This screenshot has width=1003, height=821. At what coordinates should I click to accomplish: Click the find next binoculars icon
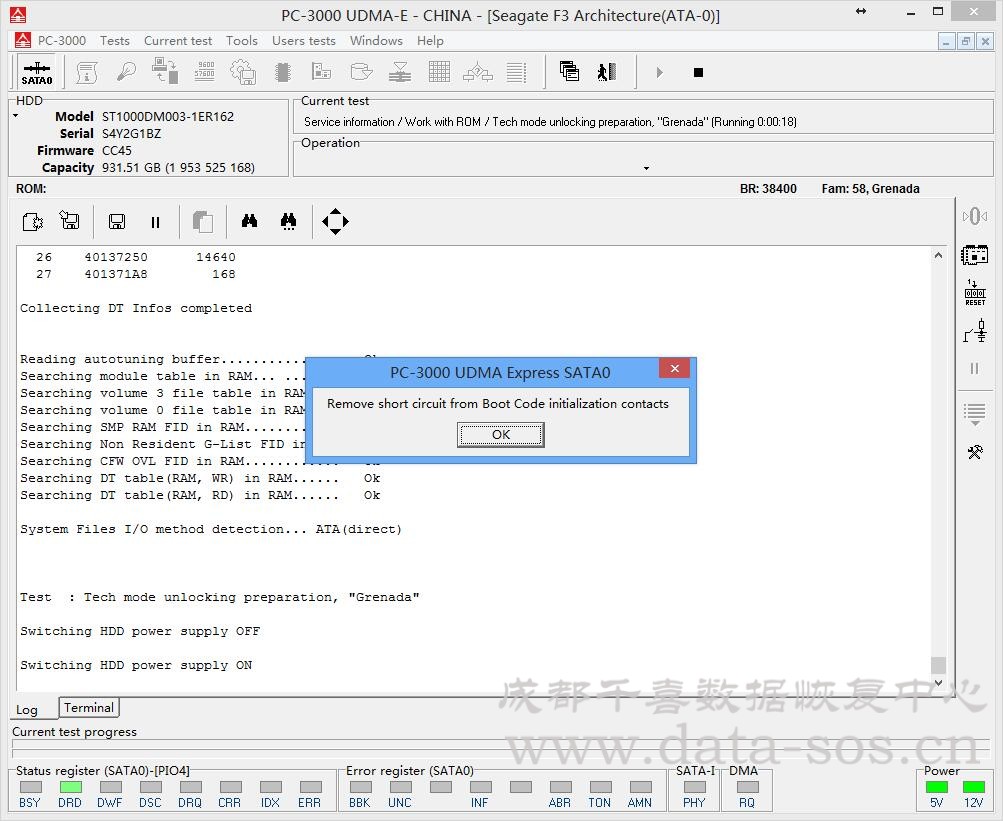click(288, 222)
